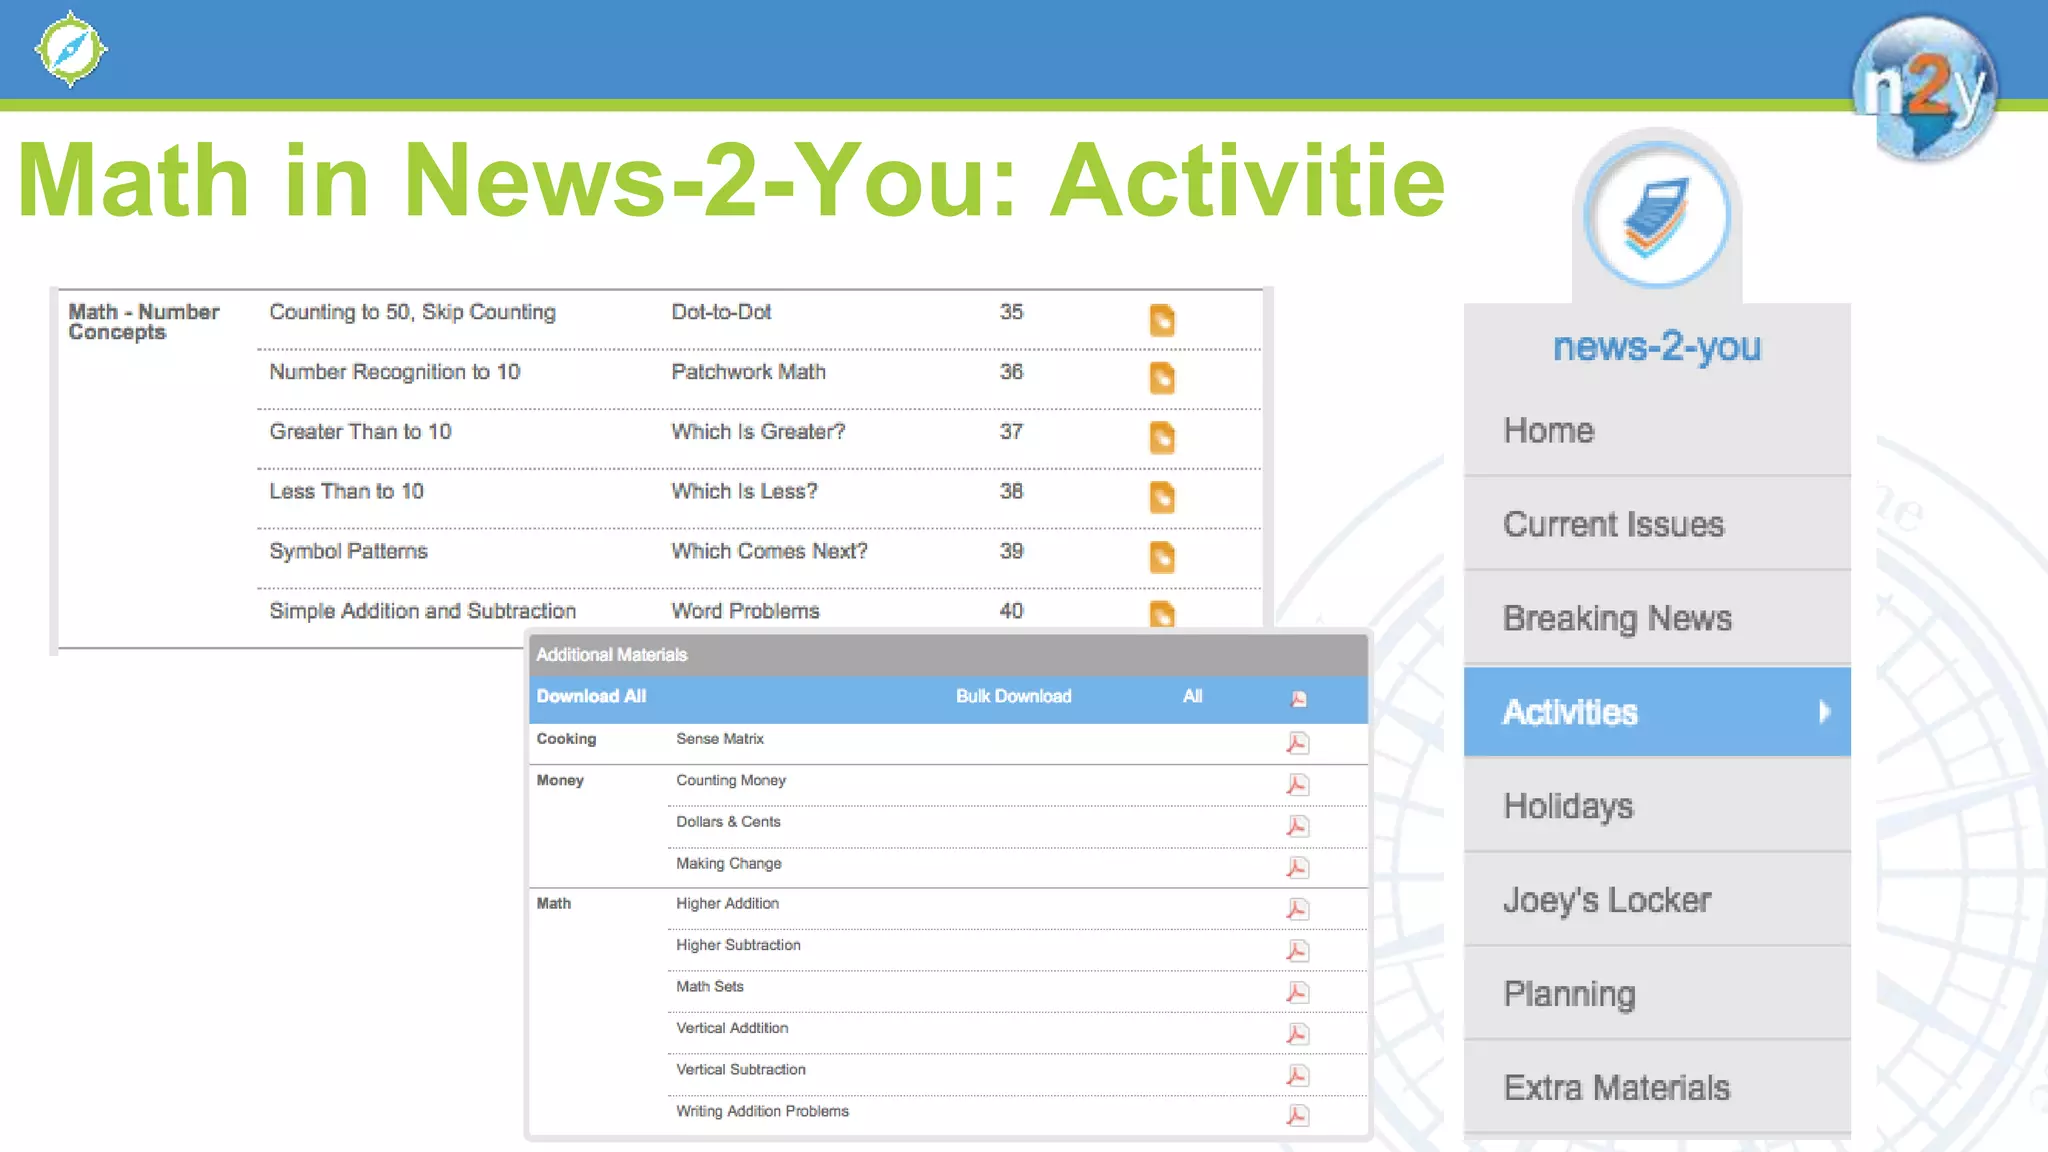2048x1152 pixels.
Task: Click the n2y globe logo
Action: point(1925,88)
